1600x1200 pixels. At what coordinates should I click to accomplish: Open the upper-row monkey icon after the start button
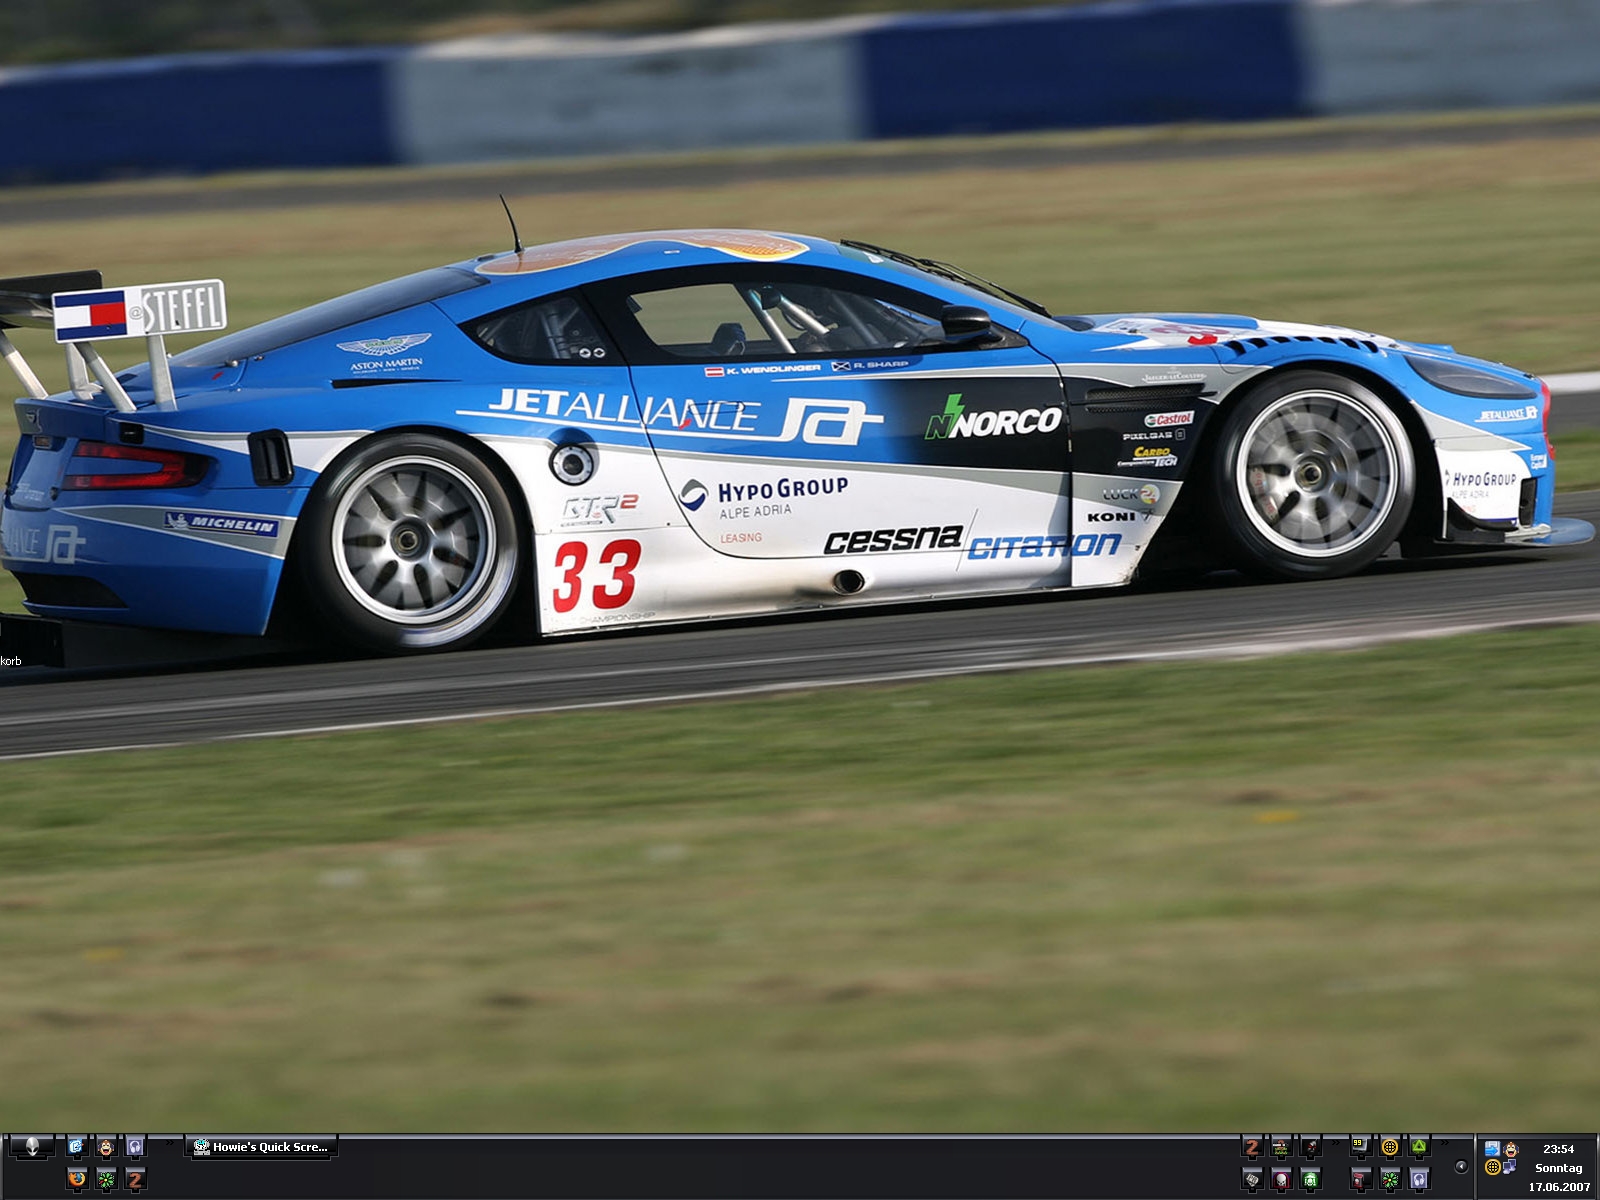(105, 1147)
